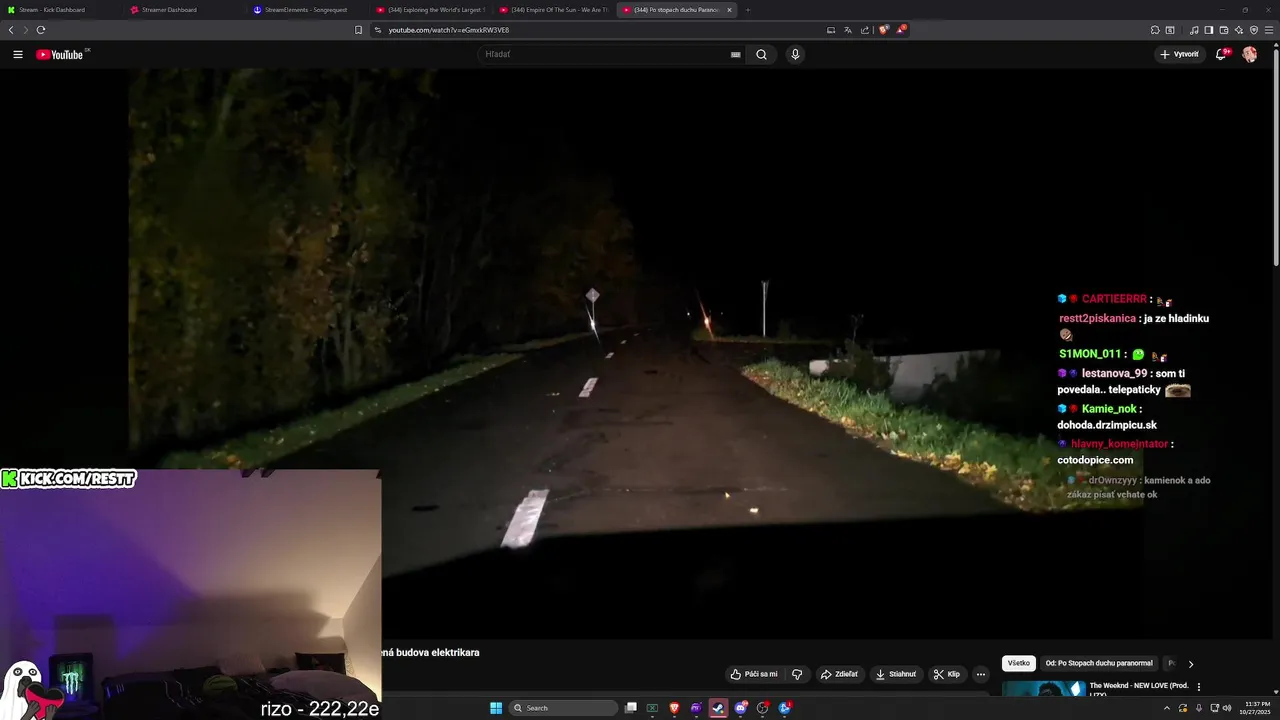Go back with the browser back arrow

point(11,30)
